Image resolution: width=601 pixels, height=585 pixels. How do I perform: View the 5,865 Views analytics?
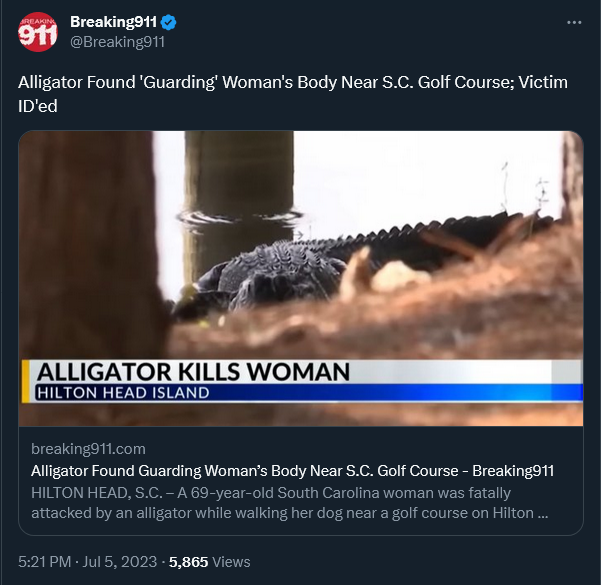tap(210, 562)
